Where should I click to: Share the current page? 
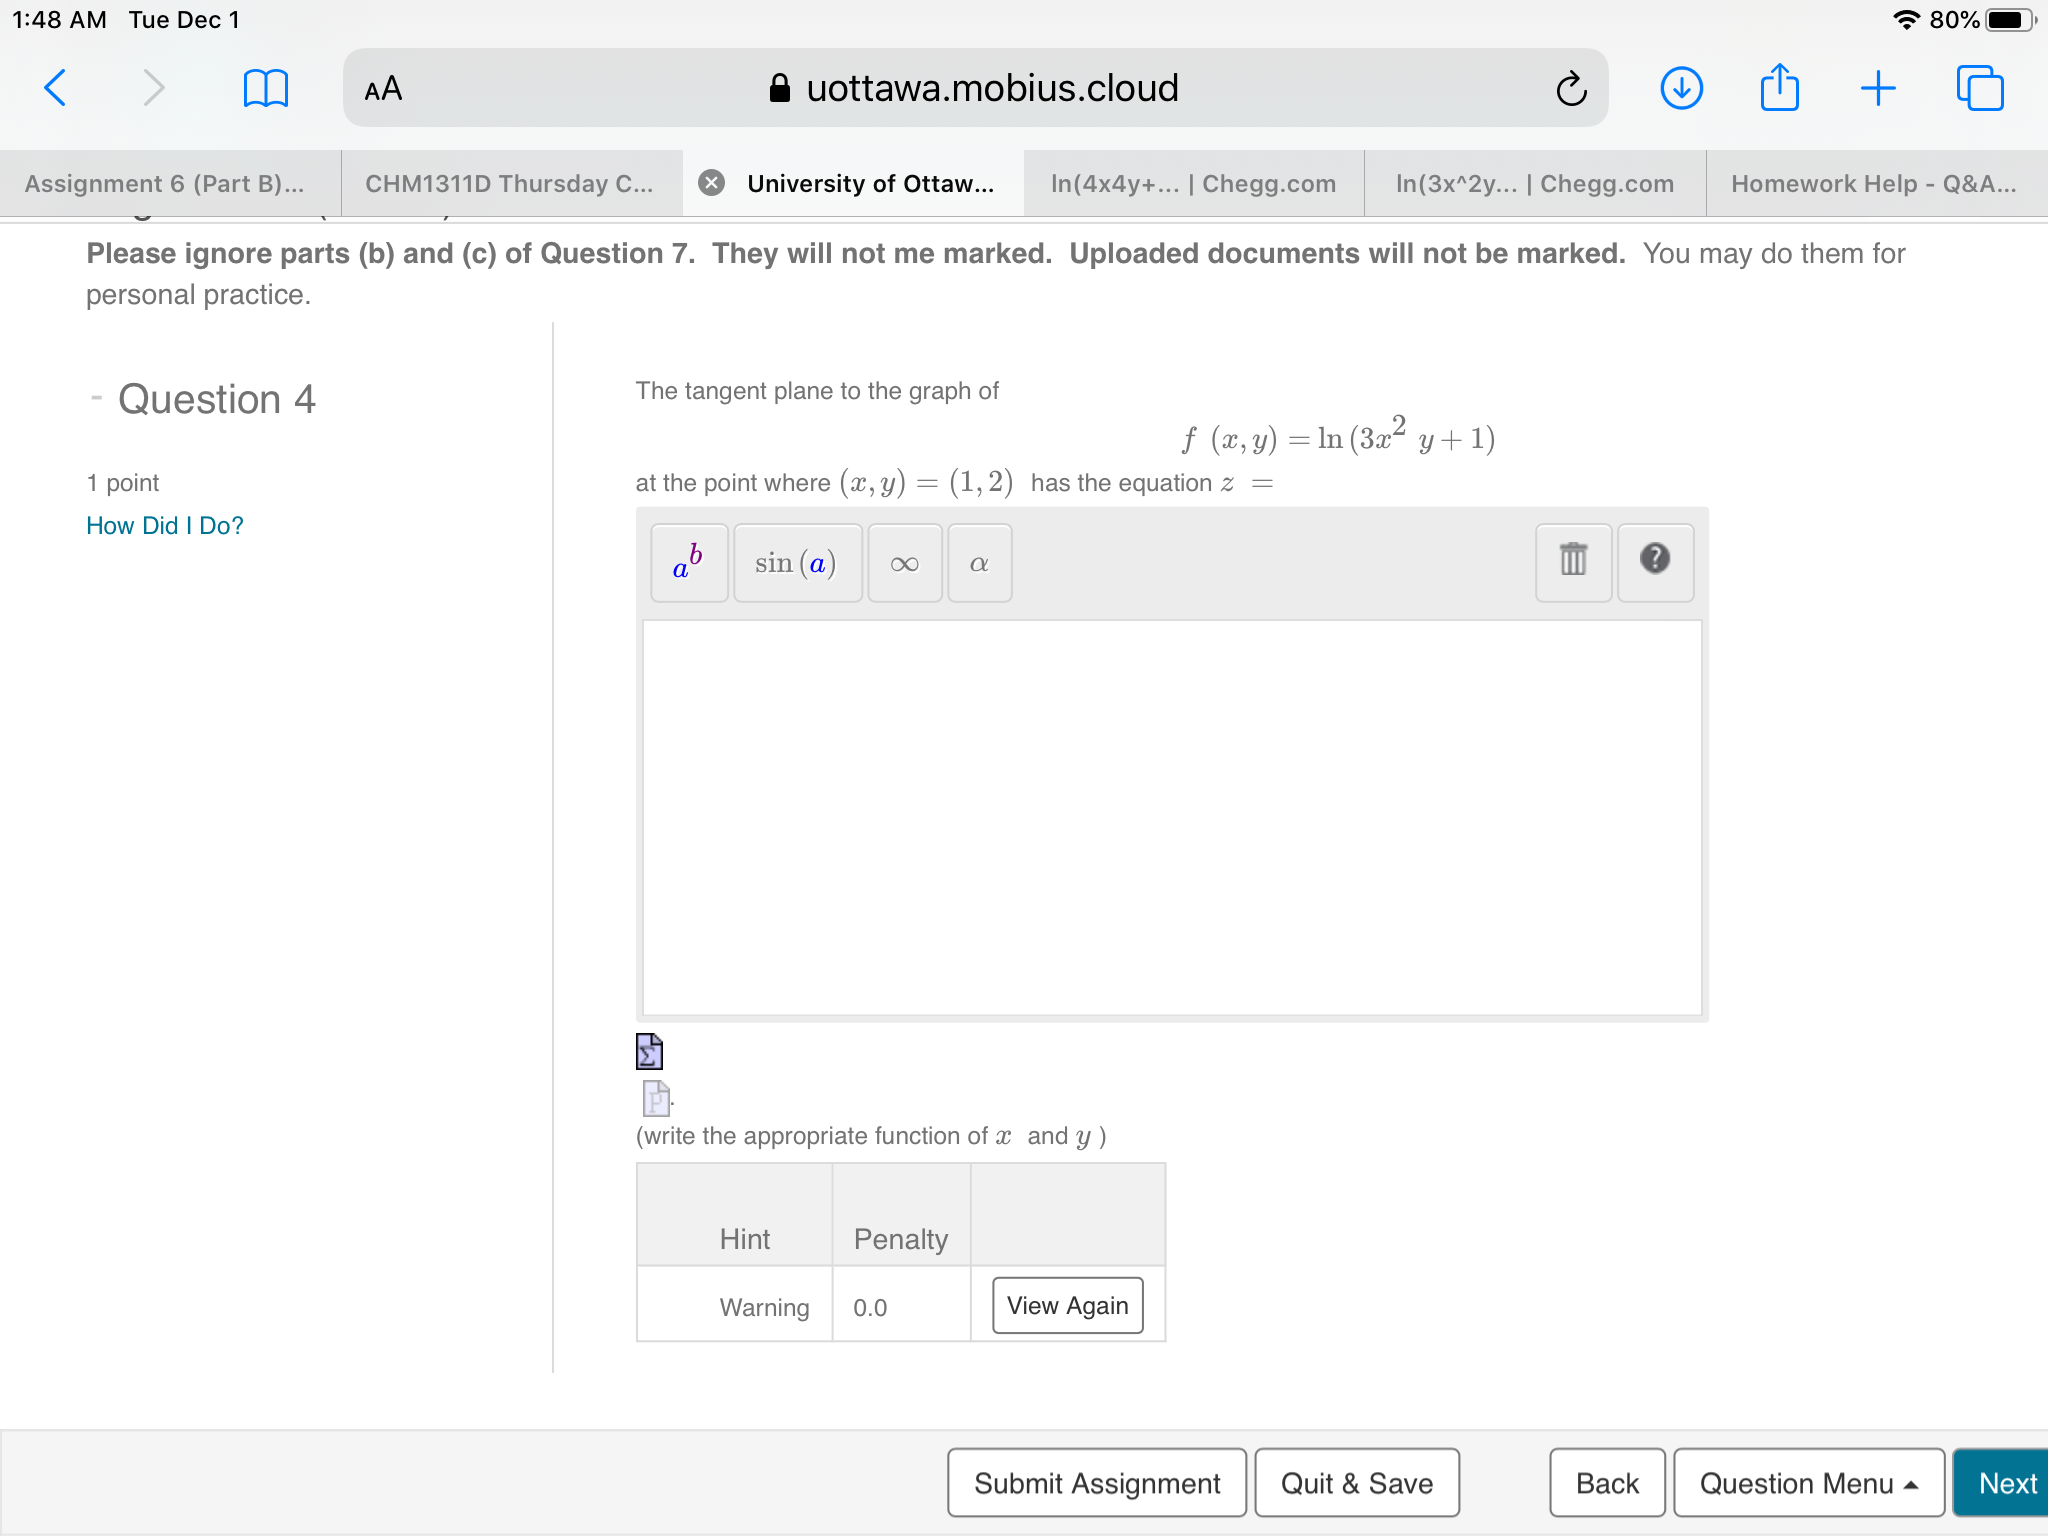(1779, 87)
